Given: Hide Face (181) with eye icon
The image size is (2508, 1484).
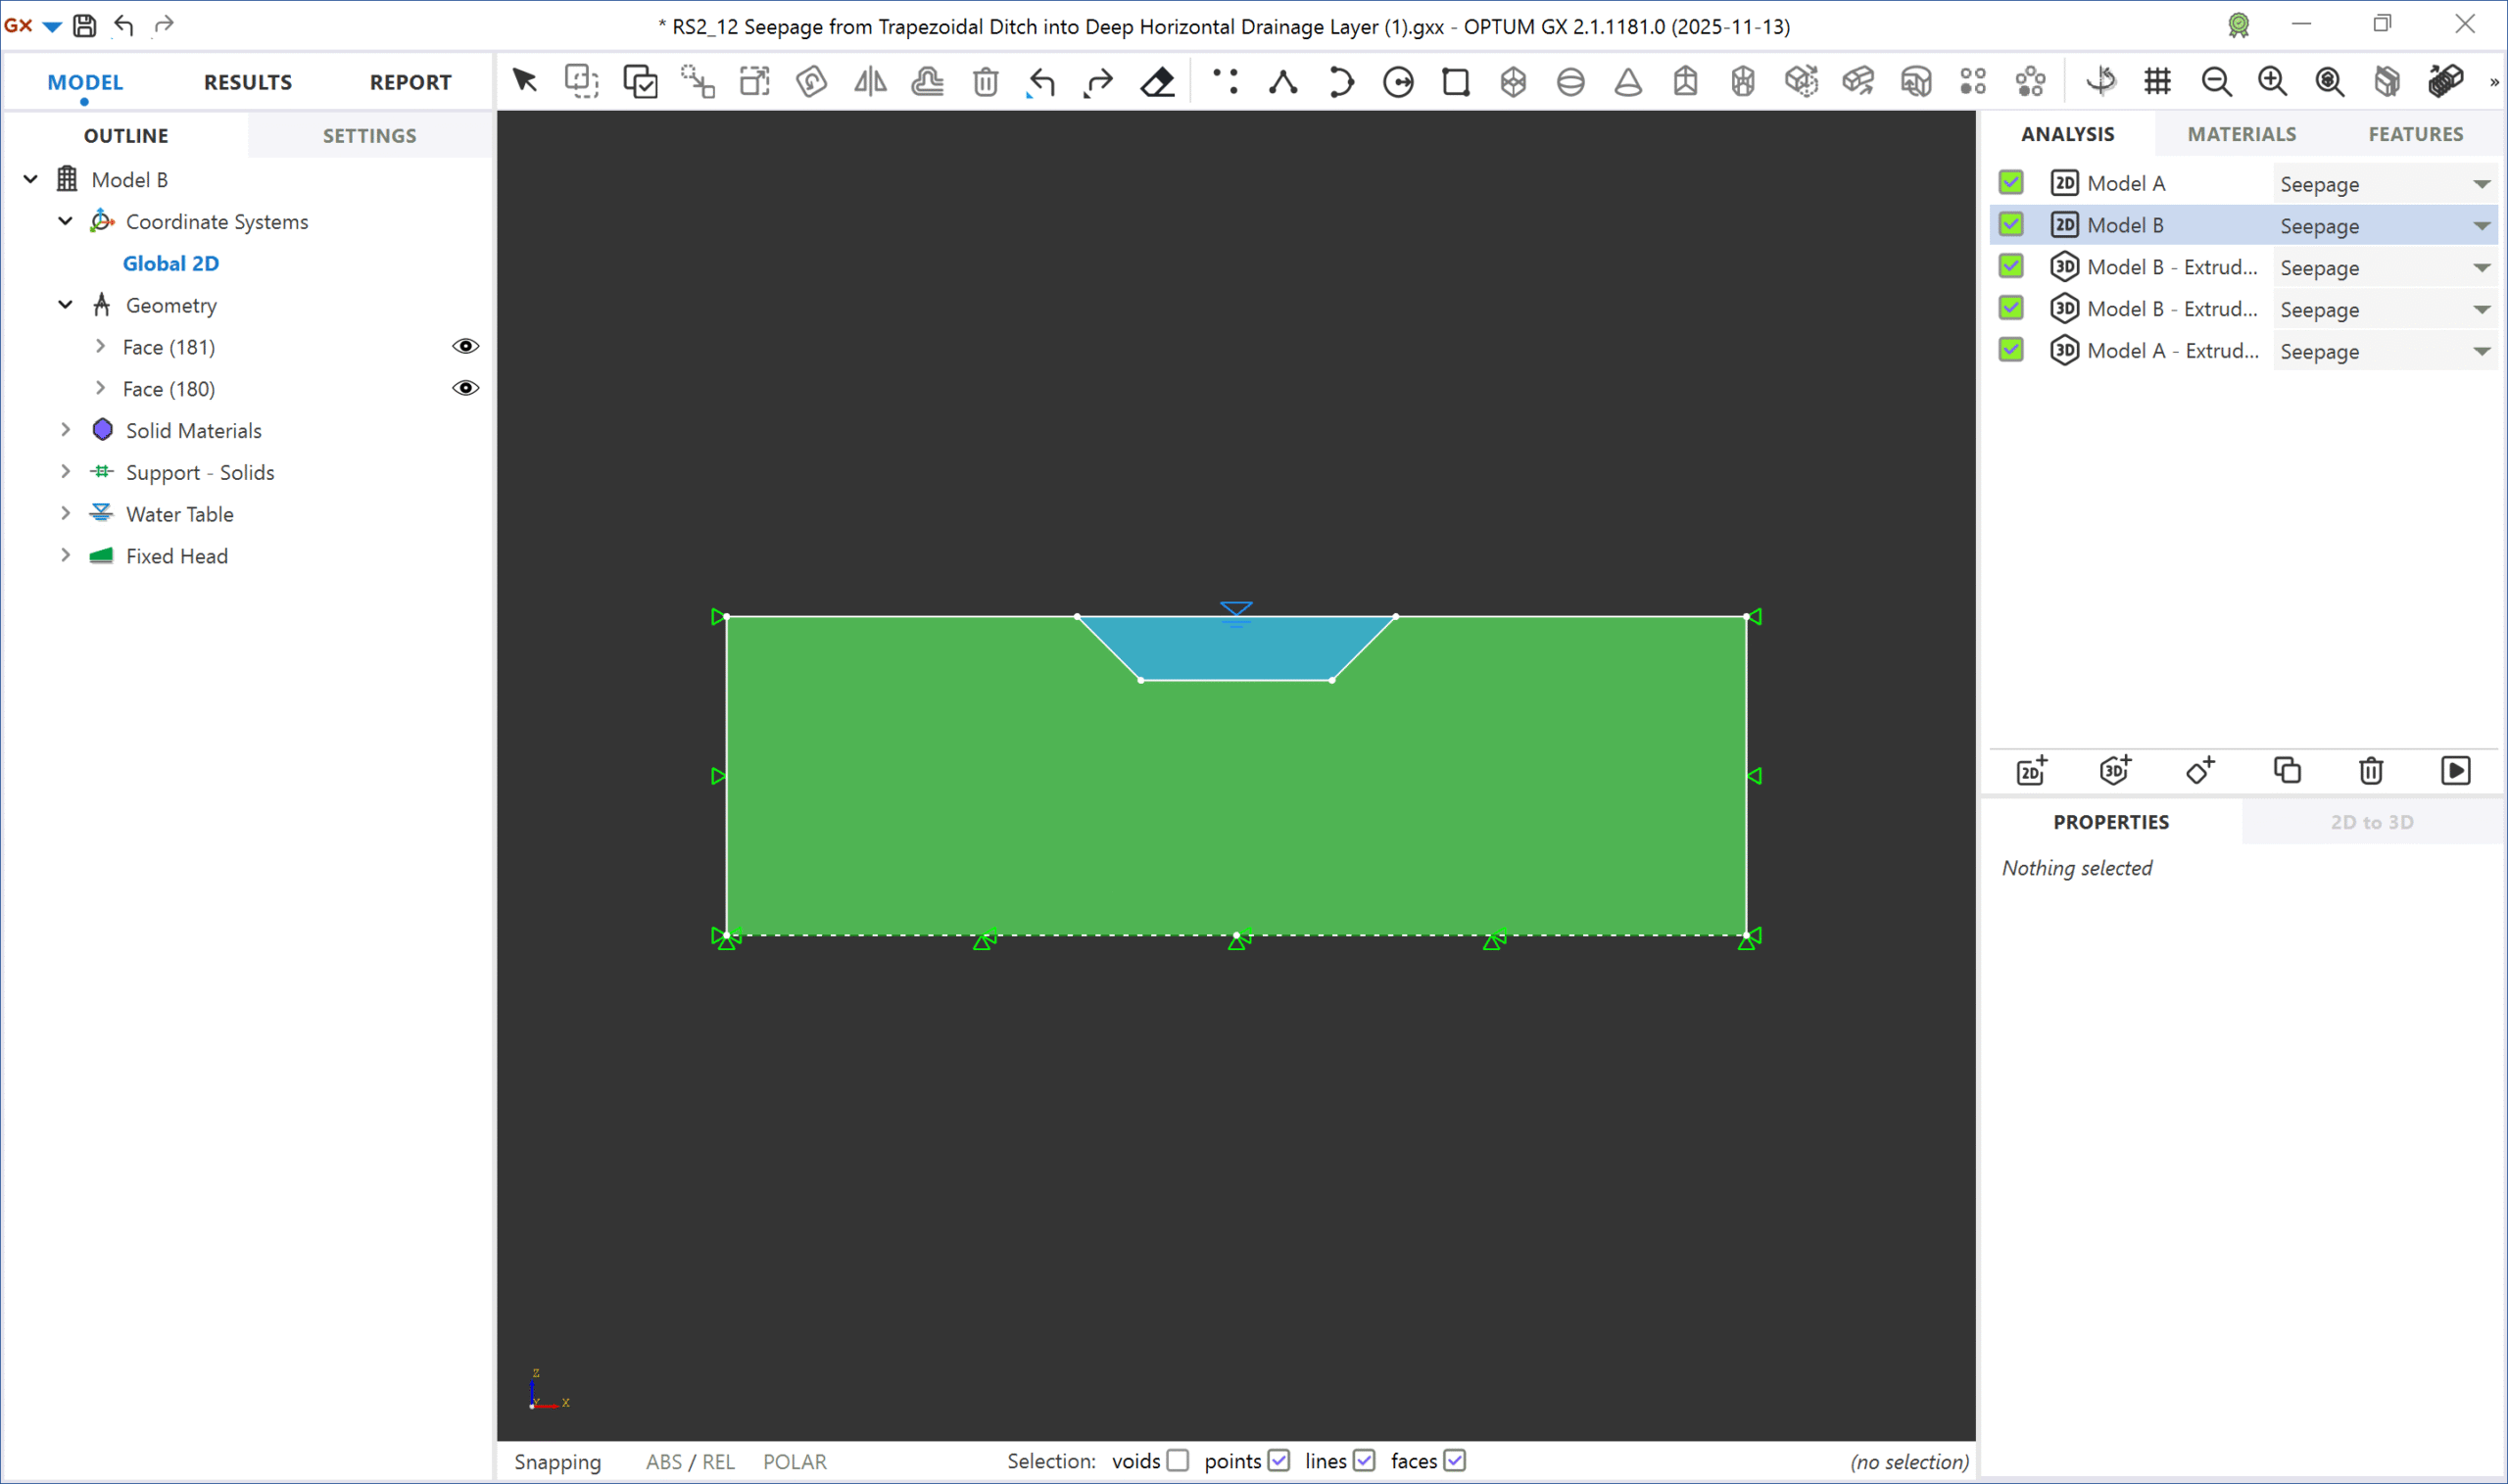Looking at the screenshot, I should (465, 346).
